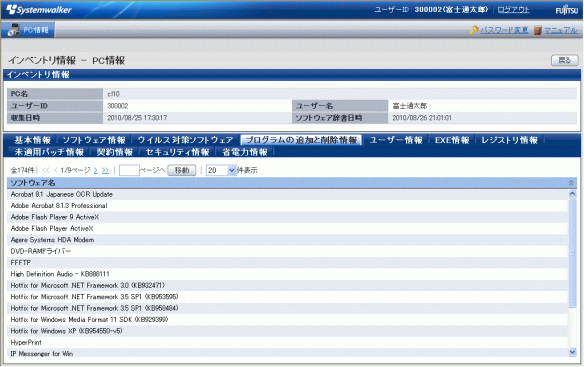
Task: Select row Adobe Acrobat 8.1.3 Professional
Action: tap(287, 206)
